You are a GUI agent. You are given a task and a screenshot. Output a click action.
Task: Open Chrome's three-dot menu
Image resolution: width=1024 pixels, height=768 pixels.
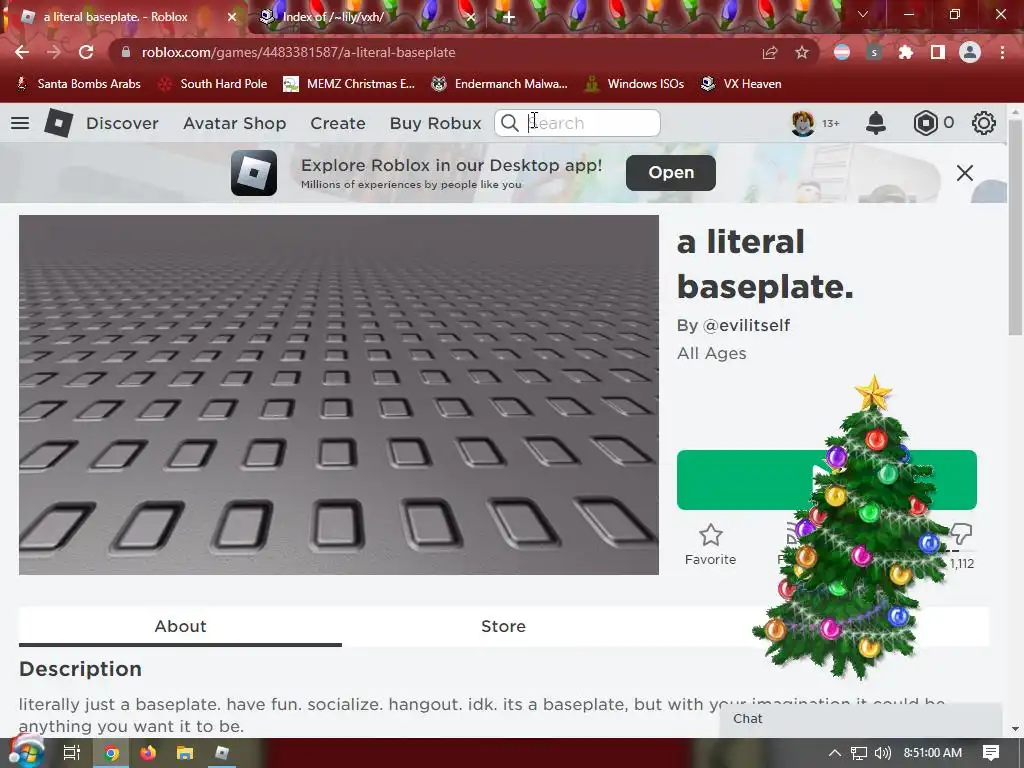pyautogui.click(x=1002, y=52)
